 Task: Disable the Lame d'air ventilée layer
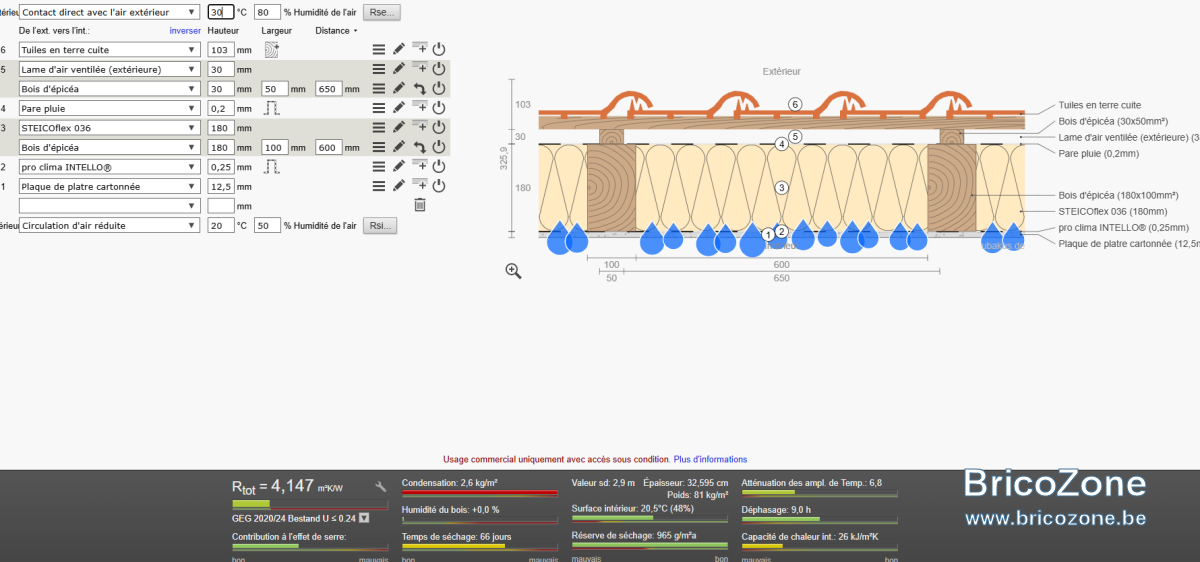[438, 69]
